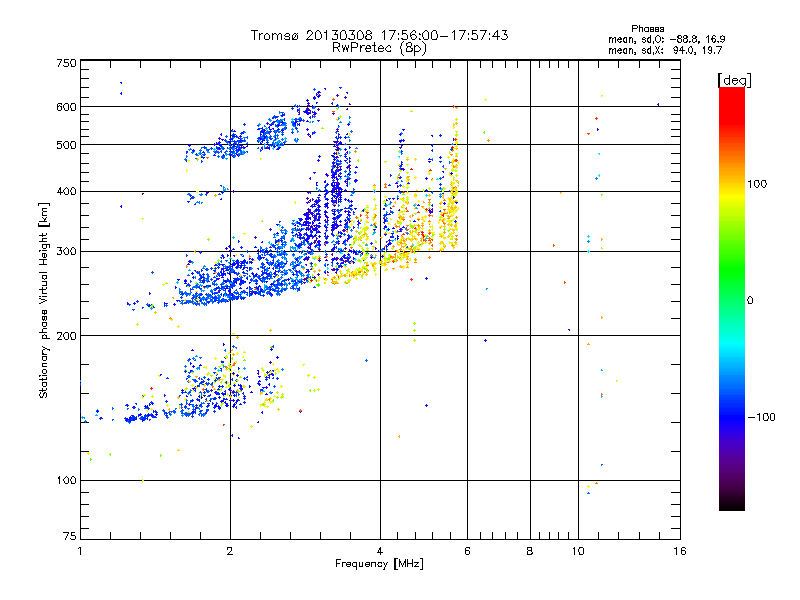Viewport: 800px width, 600px height.
Task: Click the y-axis tick label '100'
Action: coord(66,481)
